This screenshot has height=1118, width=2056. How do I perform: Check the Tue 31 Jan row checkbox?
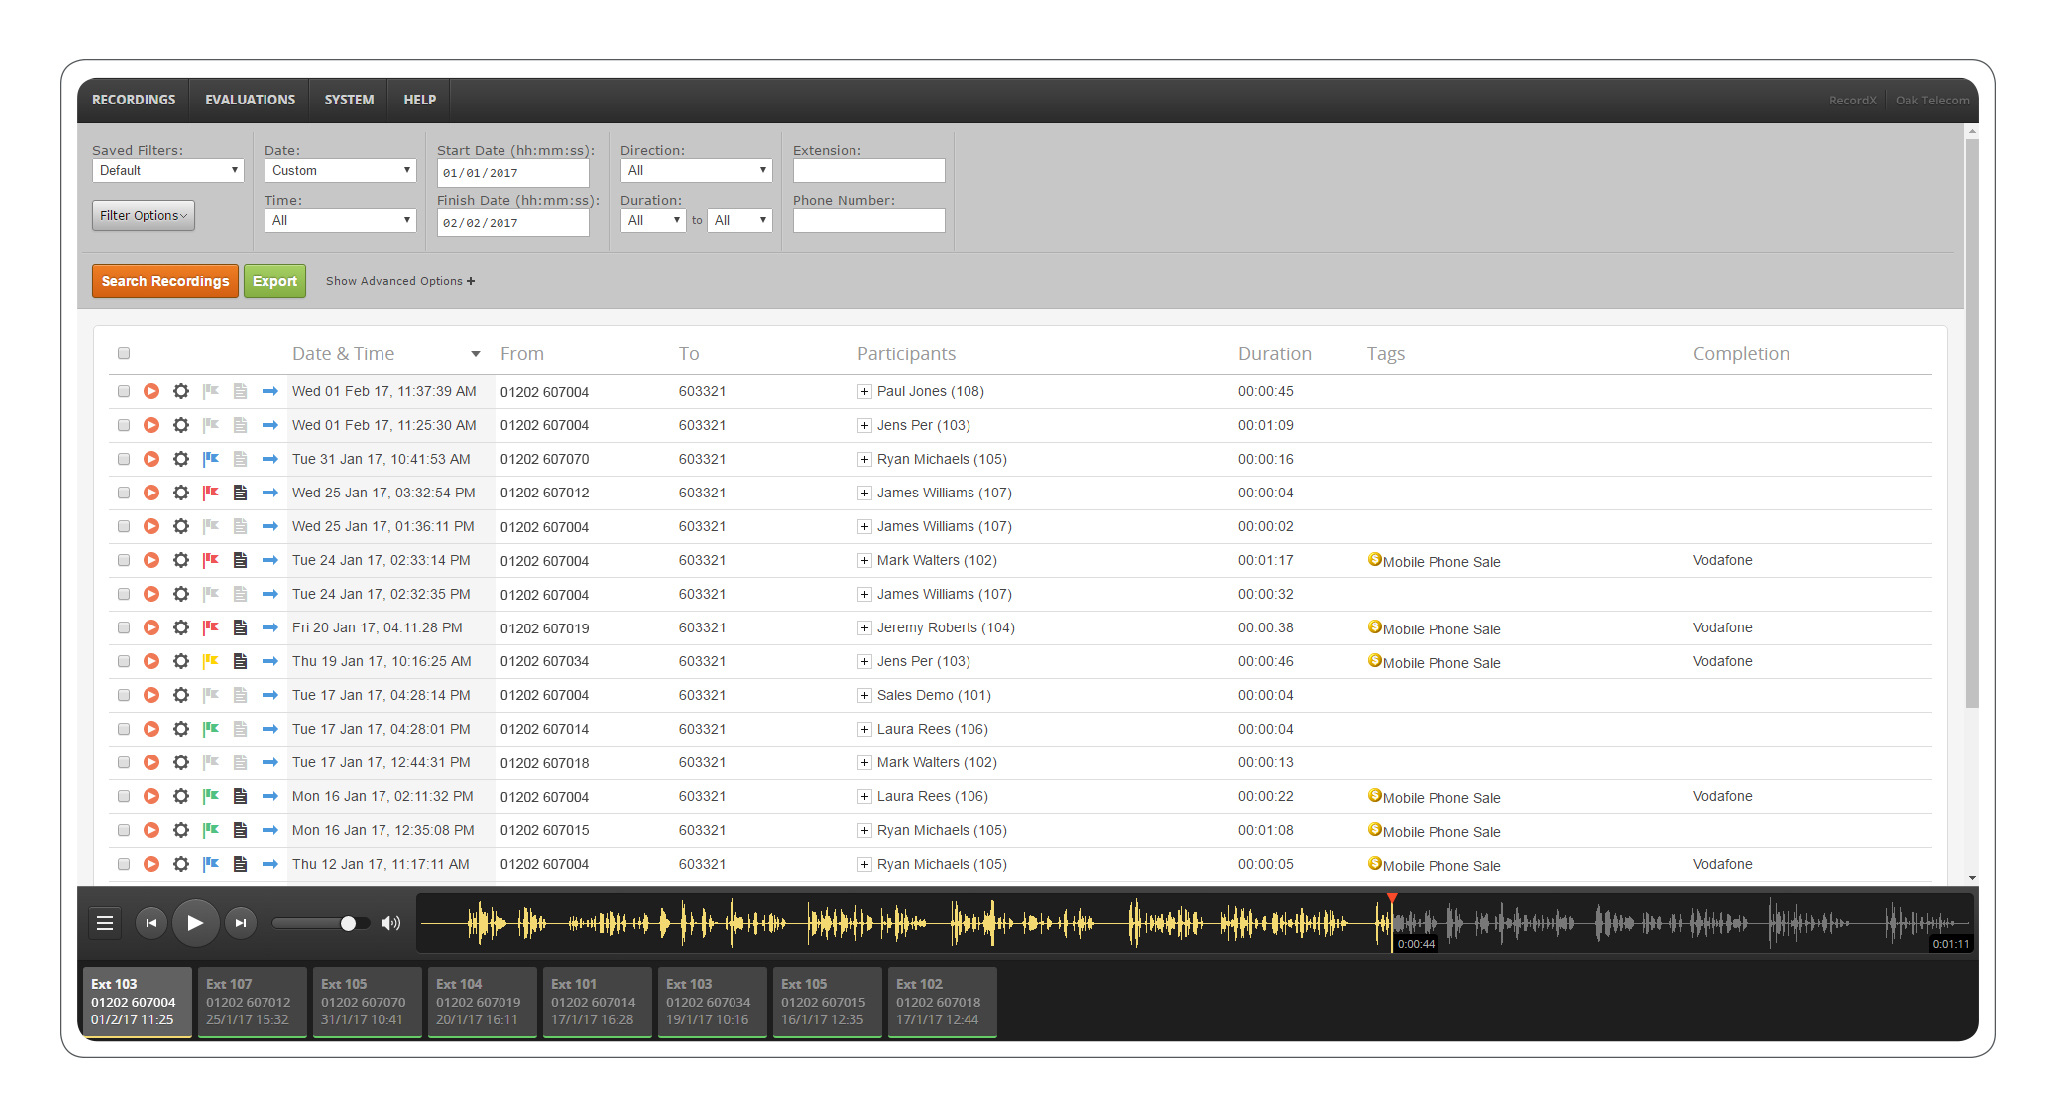pyautogui.click(x=124, y=459)
